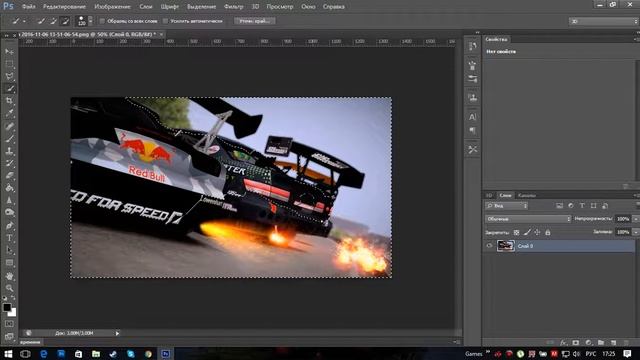Viewport: 640px width, 360px height.
Task: Select the Move tool
Action: pos(9,51)
